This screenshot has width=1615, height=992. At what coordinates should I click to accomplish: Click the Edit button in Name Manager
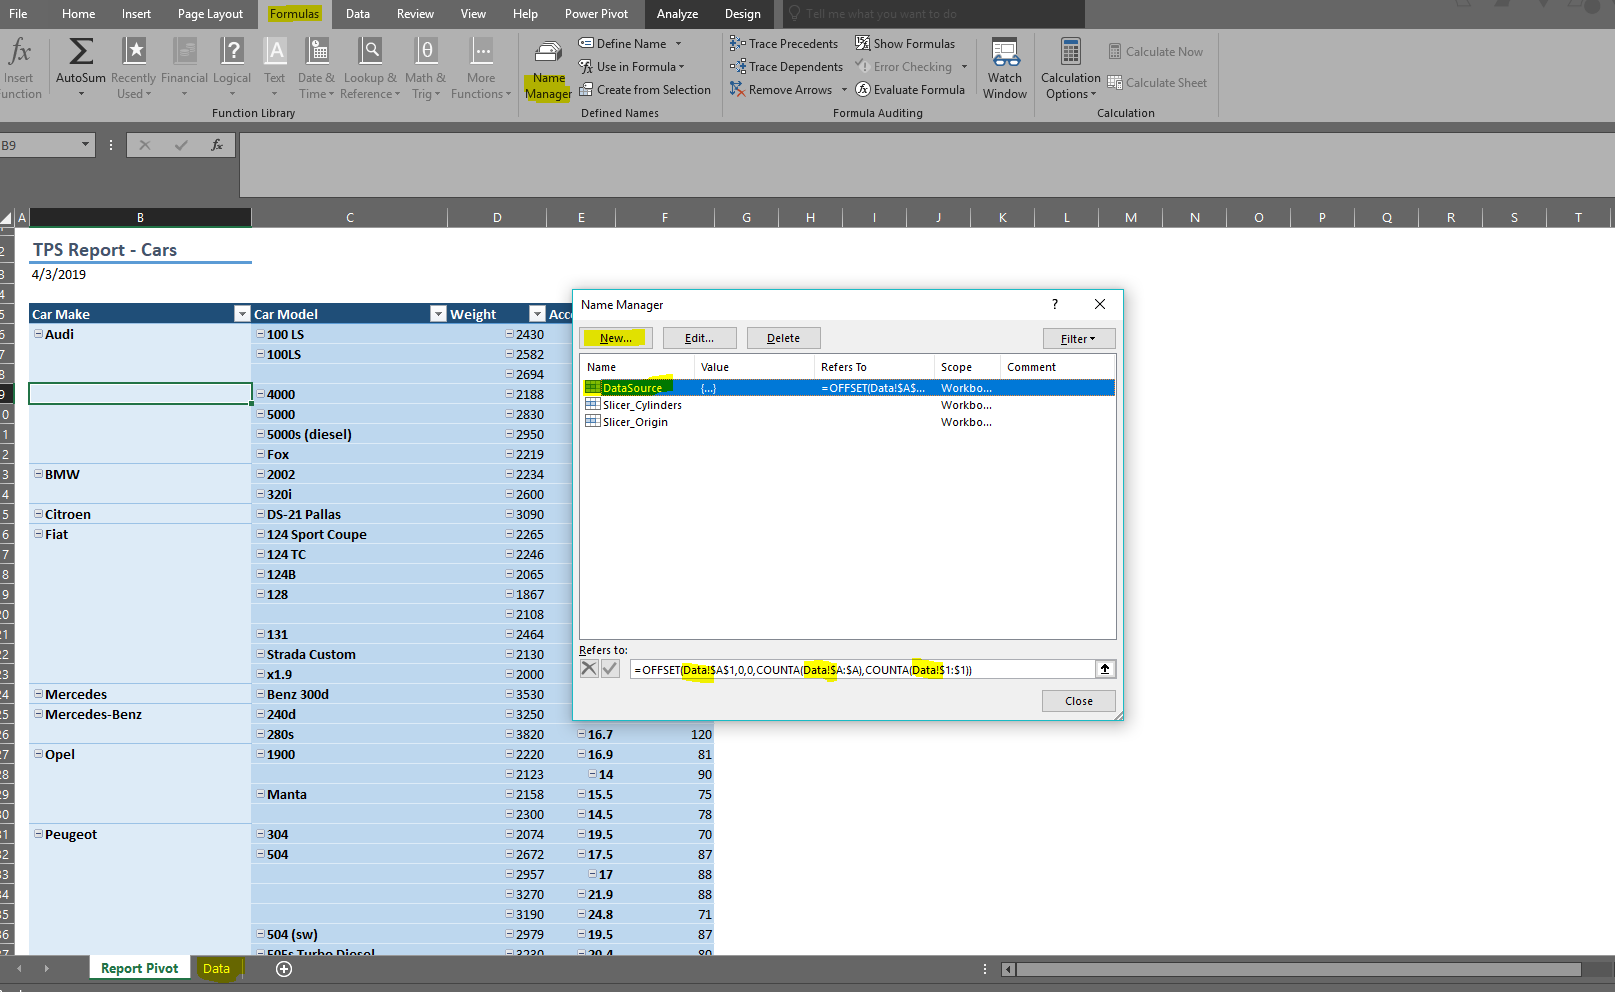click(x=699, y=338)
